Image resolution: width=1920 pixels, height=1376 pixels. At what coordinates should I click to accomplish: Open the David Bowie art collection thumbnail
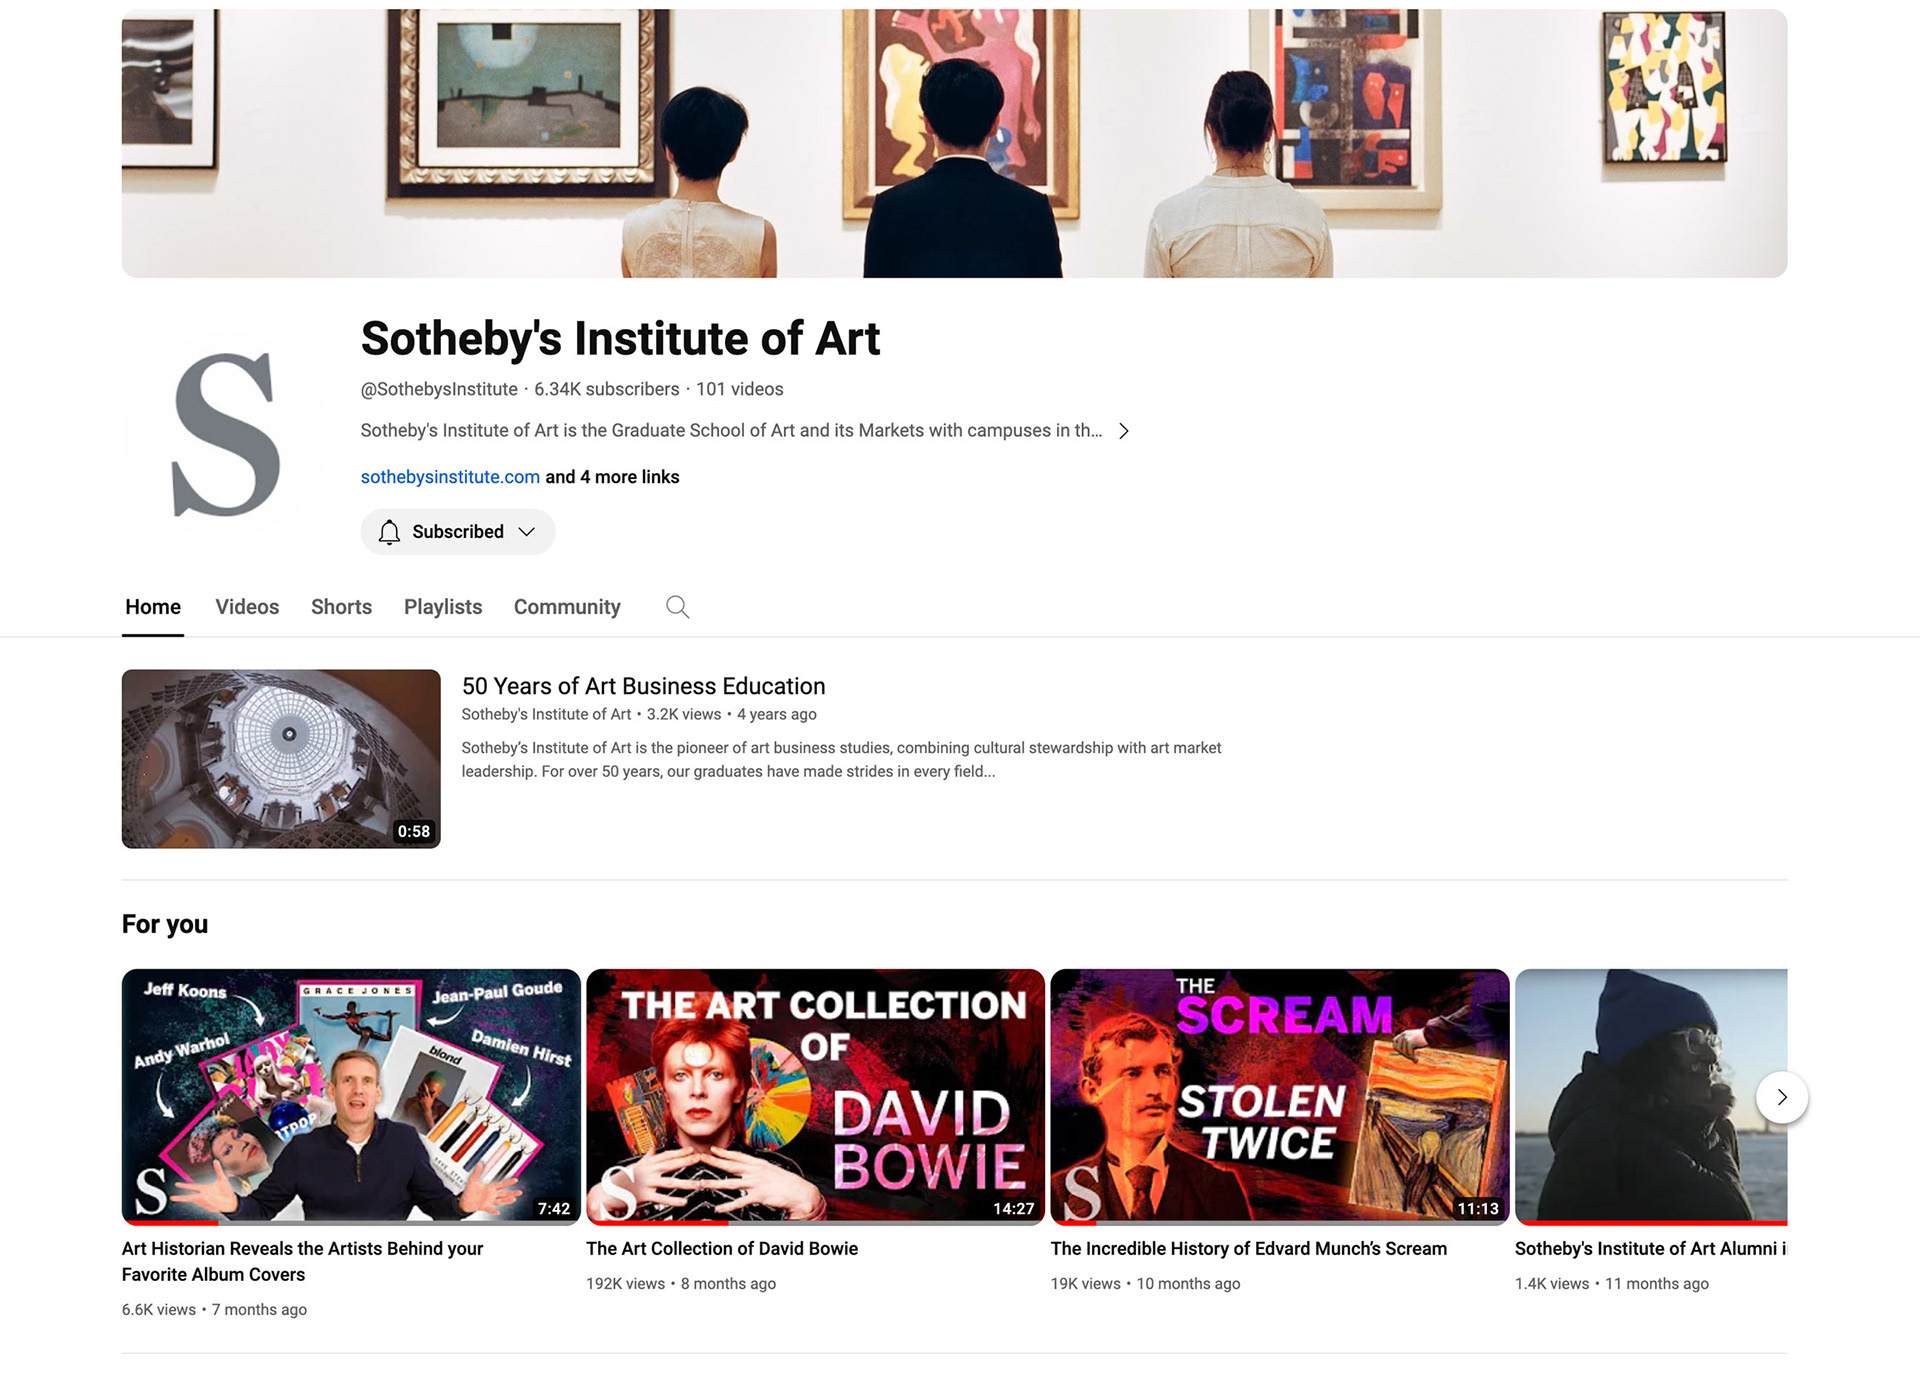click(x=815, y=1096)
